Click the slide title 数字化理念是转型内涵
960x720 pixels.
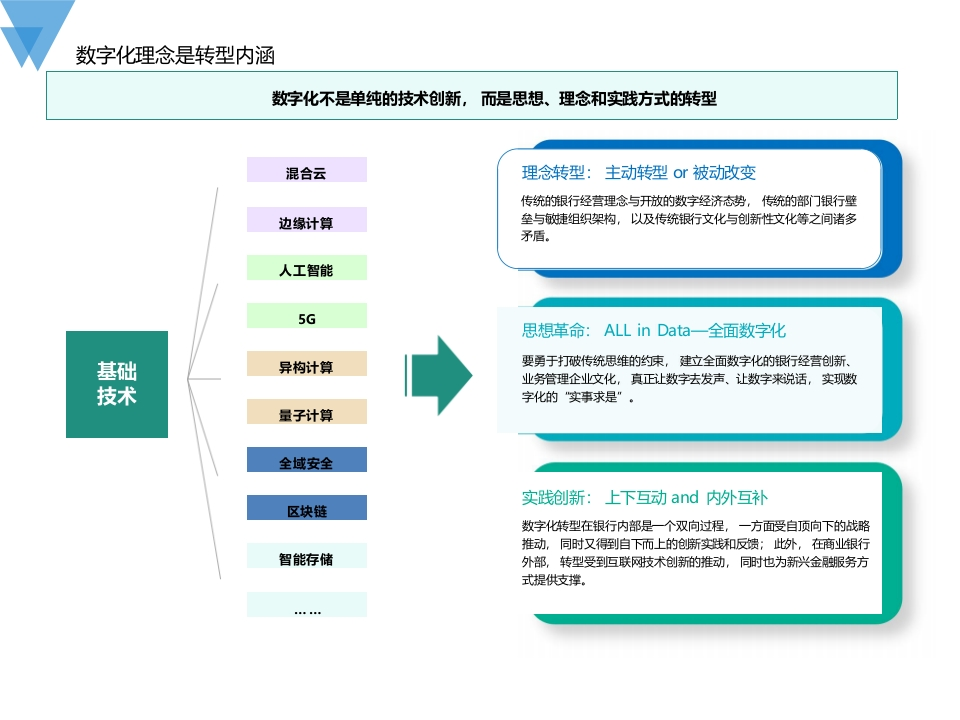tap(175, 56)
